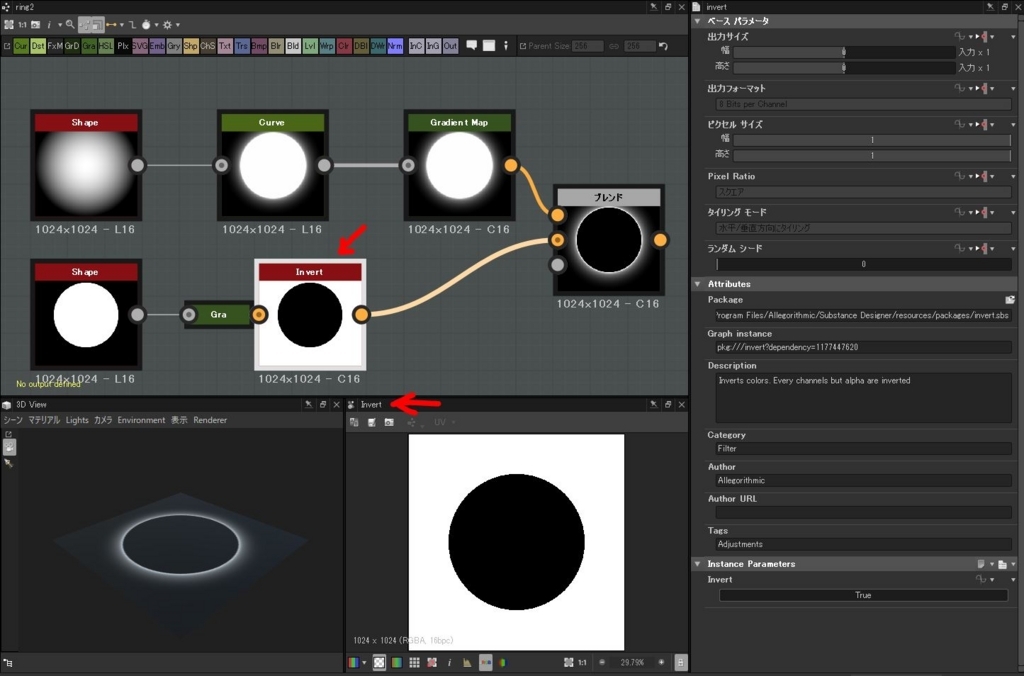The height and width of the screenshot is (676, 1024).
Task: Open the 出力フォーマット dropdown
Action: tap(863, 104)
